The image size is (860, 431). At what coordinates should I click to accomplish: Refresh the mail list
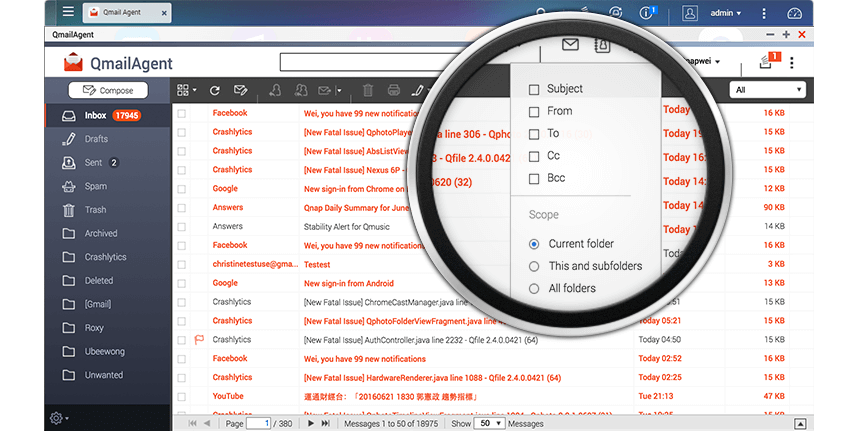click(x=214, y=90)
